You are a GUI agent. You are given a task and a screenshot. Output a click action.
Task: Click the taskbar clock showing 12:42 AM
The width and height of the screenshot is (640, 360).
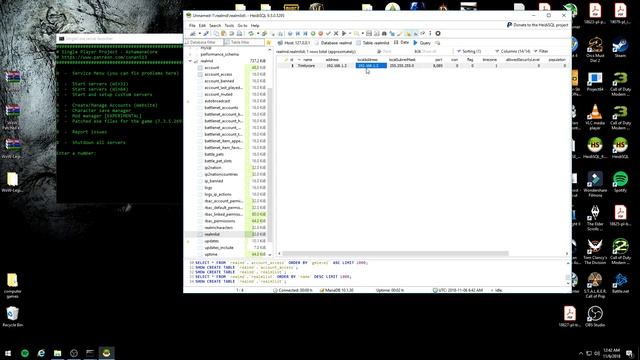pyautogui.click(x=611, y=353)
